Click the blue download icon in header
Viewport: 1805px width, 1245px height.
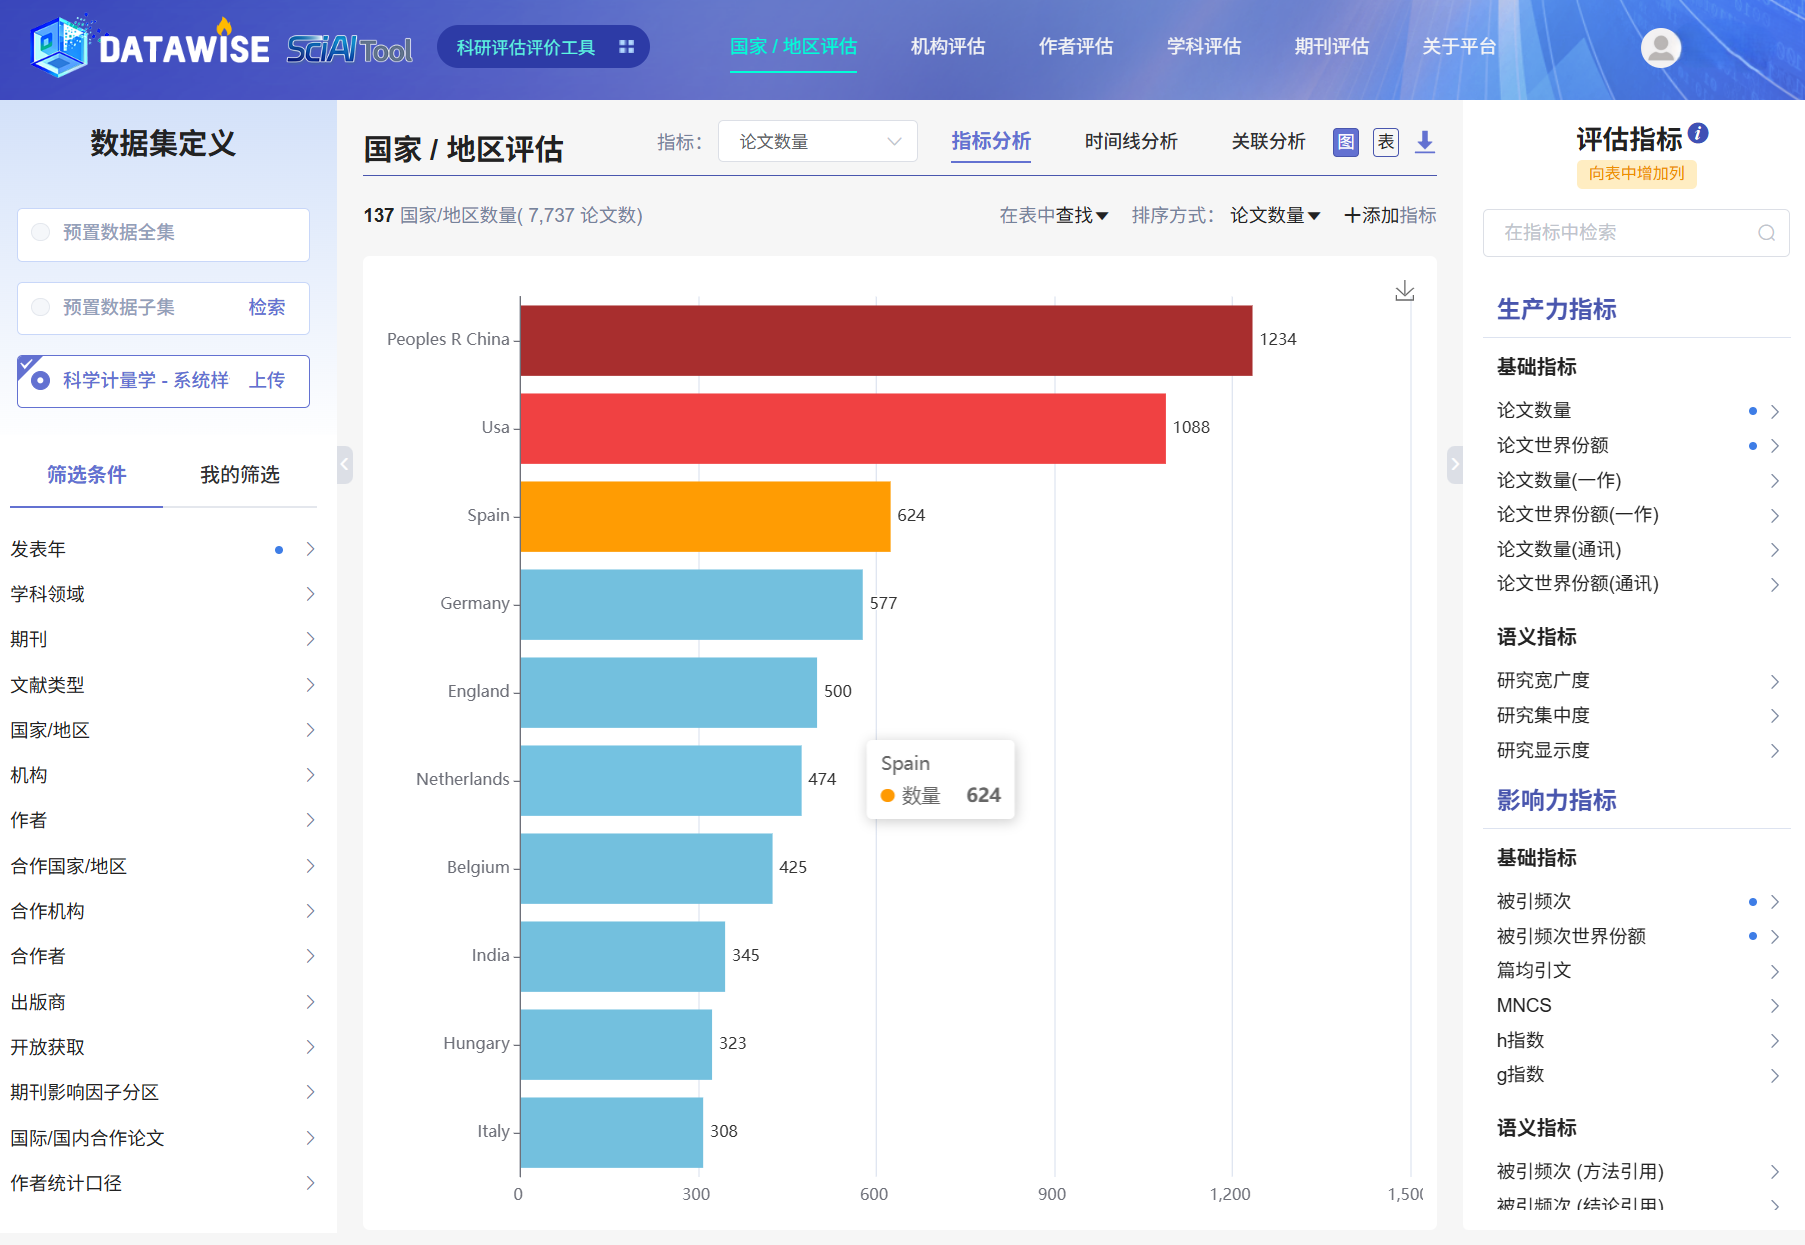coord(1425,142)
